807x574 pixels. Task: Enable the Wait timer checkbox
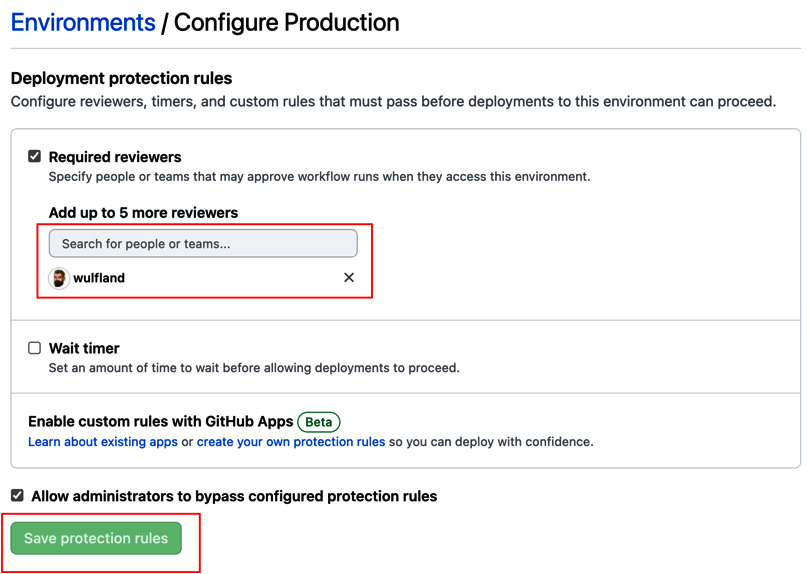(x=34, y=348)
